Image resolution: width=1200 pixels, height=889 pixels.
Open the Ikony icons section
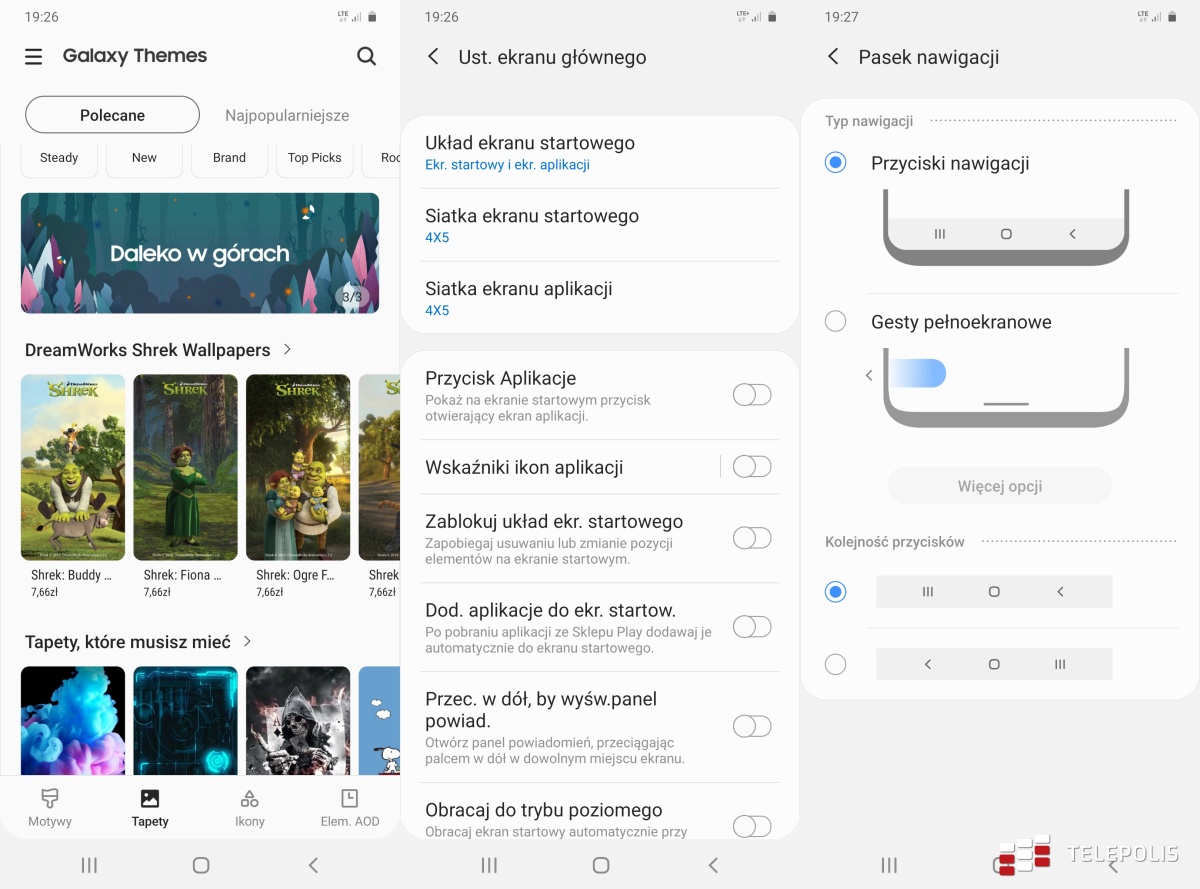250,808
